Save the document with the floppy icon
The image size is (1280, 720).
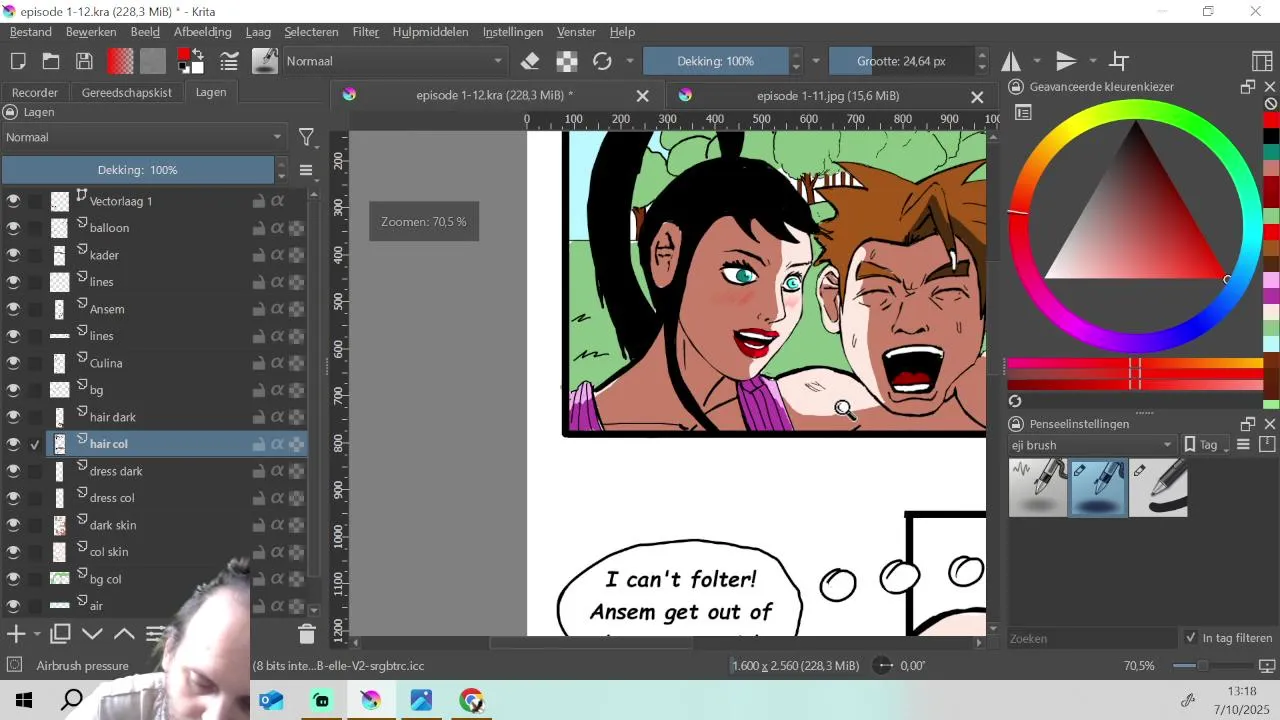pos(84,61)
